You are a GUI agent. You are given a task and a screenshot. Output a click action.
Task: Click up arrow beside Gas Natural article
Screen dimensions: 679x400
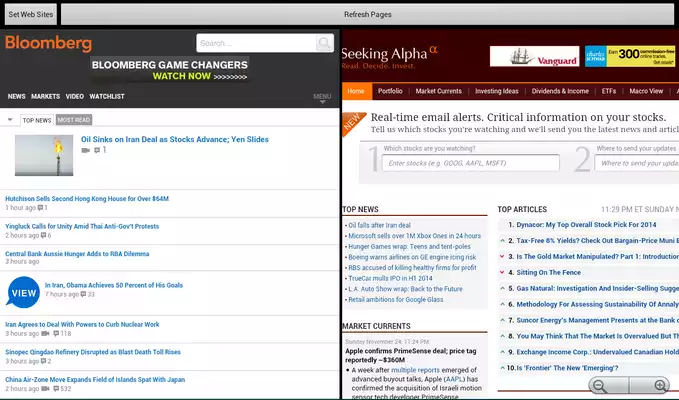[502, 288]
